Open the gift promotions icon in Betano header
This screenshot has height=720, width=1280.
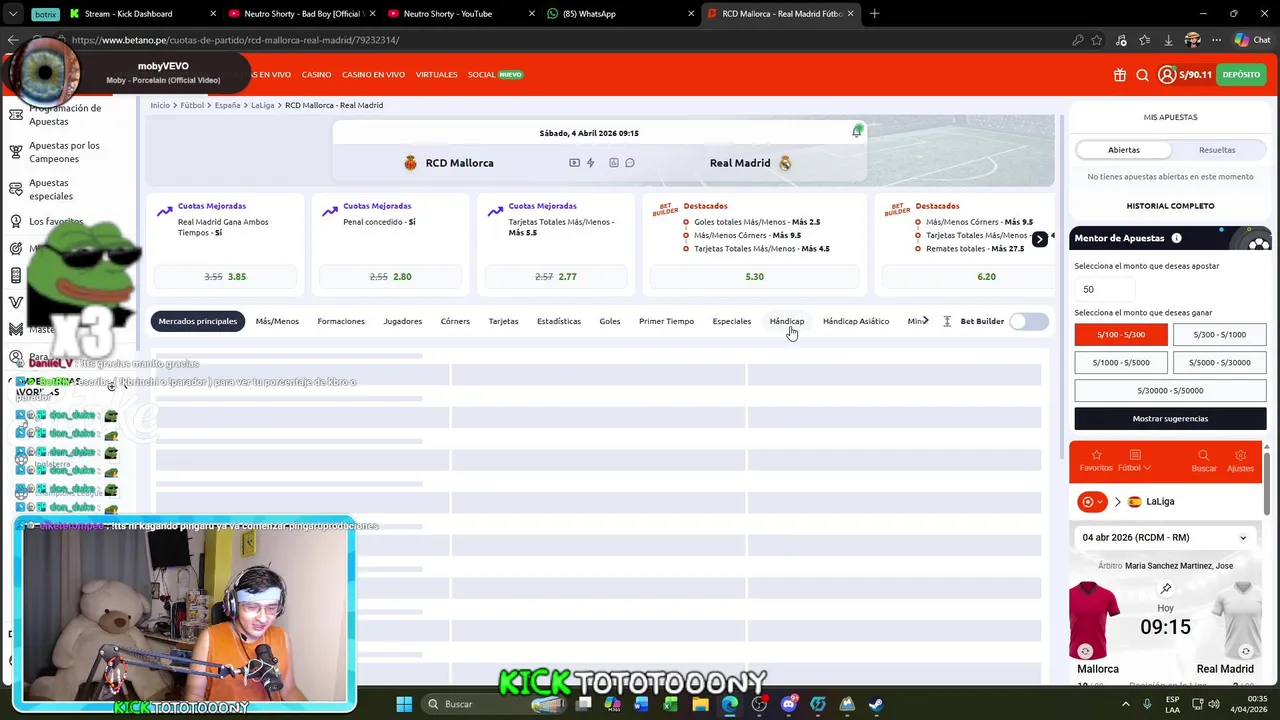1119,75
